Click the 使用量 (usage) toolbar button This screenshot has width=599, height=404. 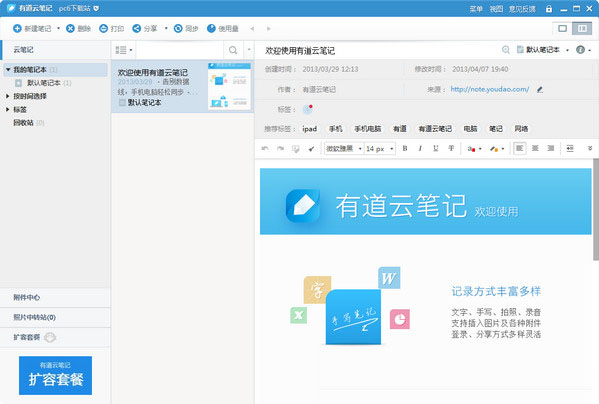click(x=223, y=29)
